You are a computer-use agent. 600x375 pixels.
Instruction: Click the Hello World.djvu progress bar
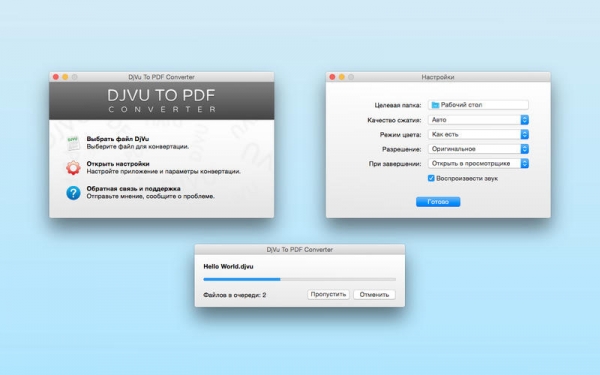(300, 279)
